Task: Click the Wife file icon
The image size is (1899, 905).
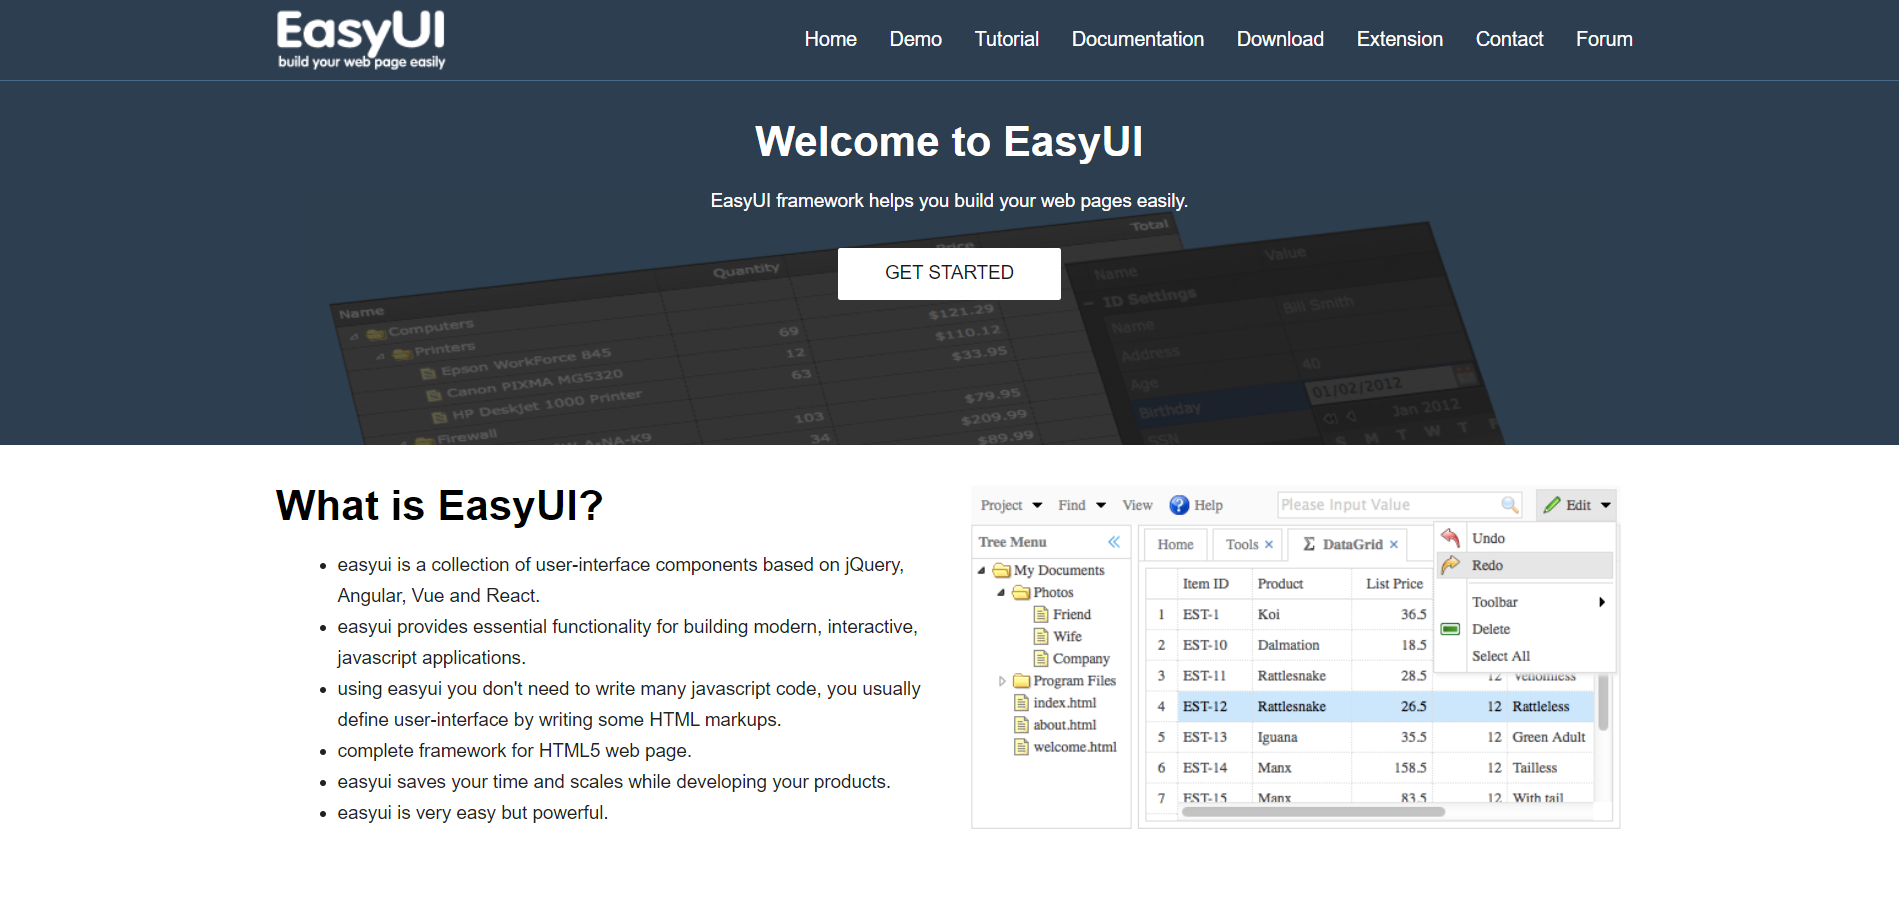Action: pyautogui.click(x=1041, y=636)
